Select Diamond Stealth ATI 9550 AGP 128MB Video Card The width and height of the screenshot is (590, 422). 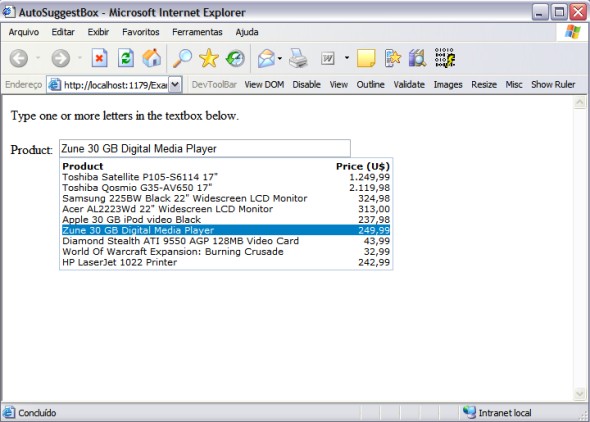(226, 241)
